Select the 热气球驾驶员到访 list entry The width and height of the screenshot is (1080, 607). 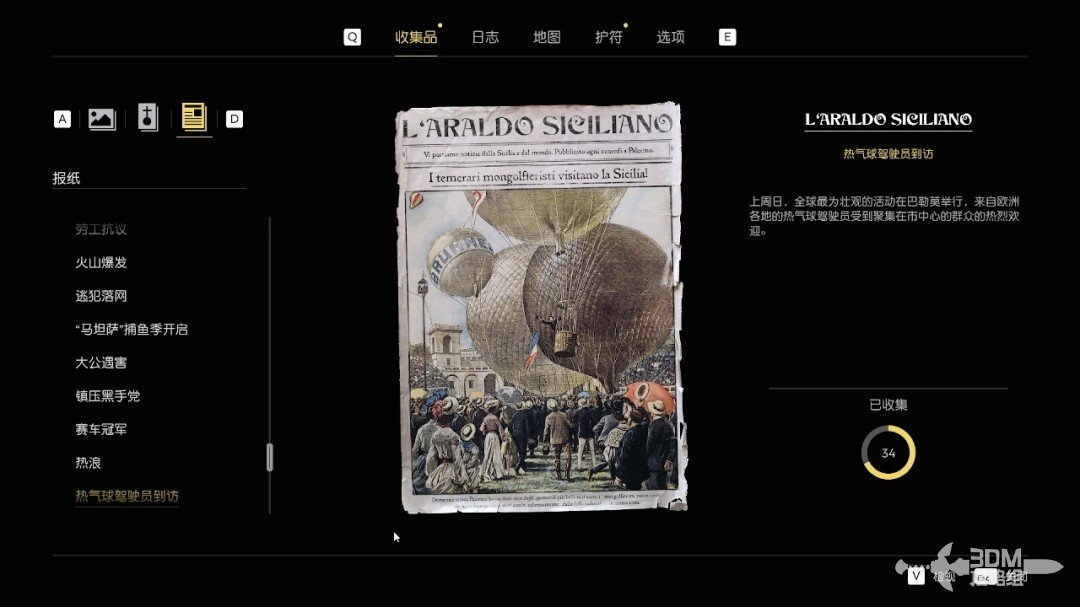point(127,496)
